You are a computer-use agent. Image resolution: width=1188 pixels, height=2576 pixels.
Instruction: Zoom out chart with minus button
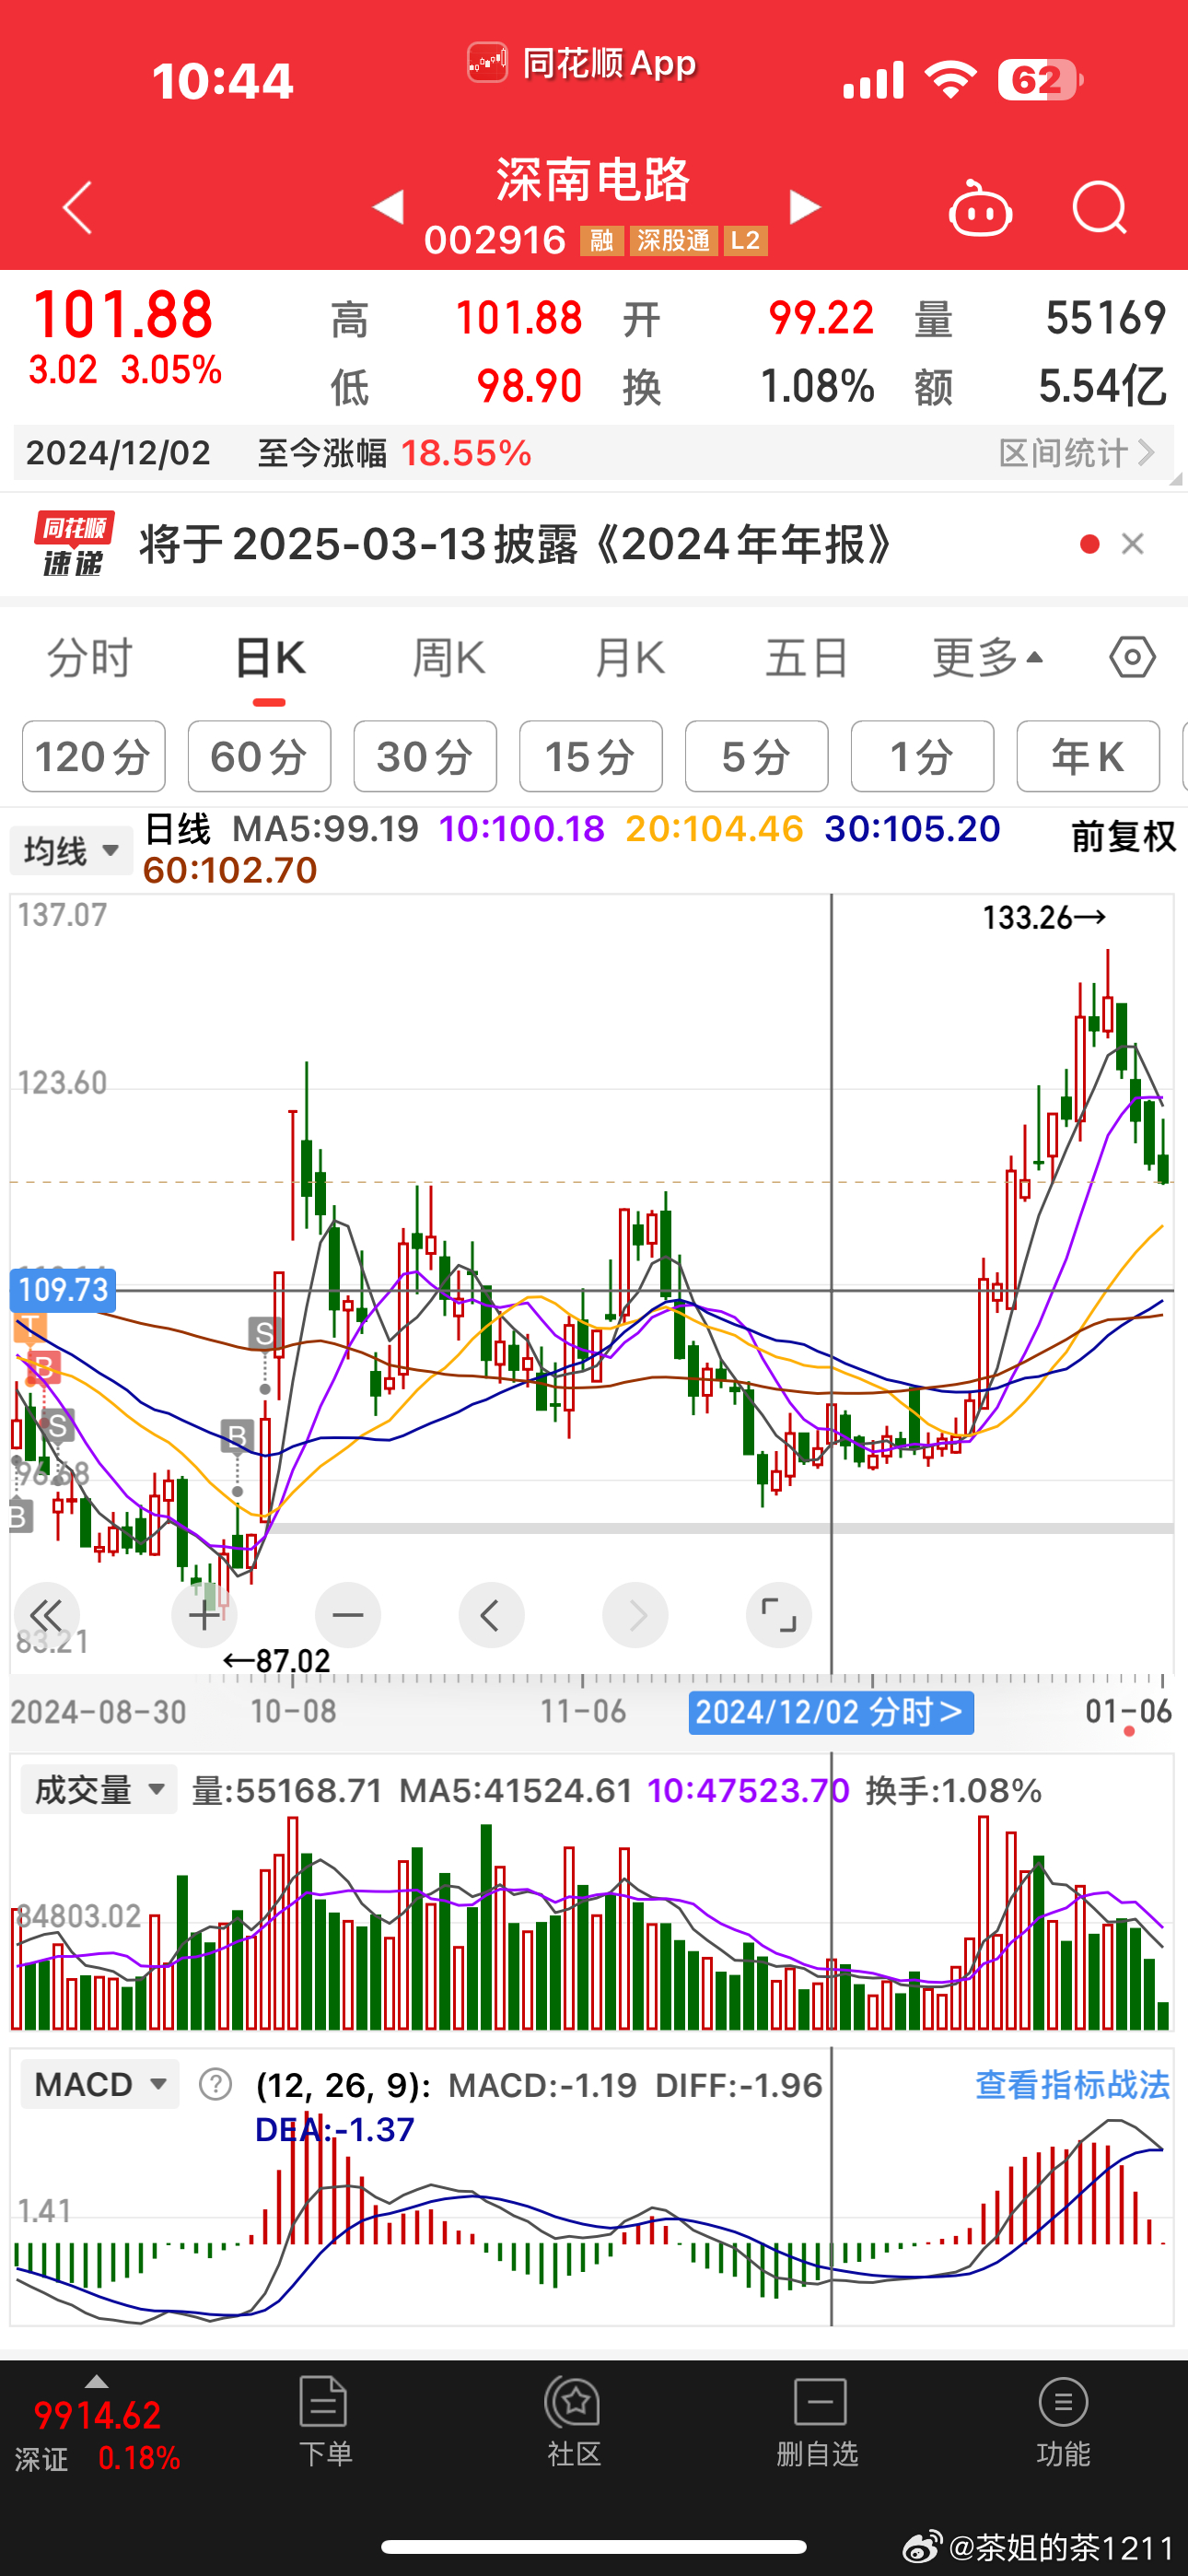point(348,1615)
